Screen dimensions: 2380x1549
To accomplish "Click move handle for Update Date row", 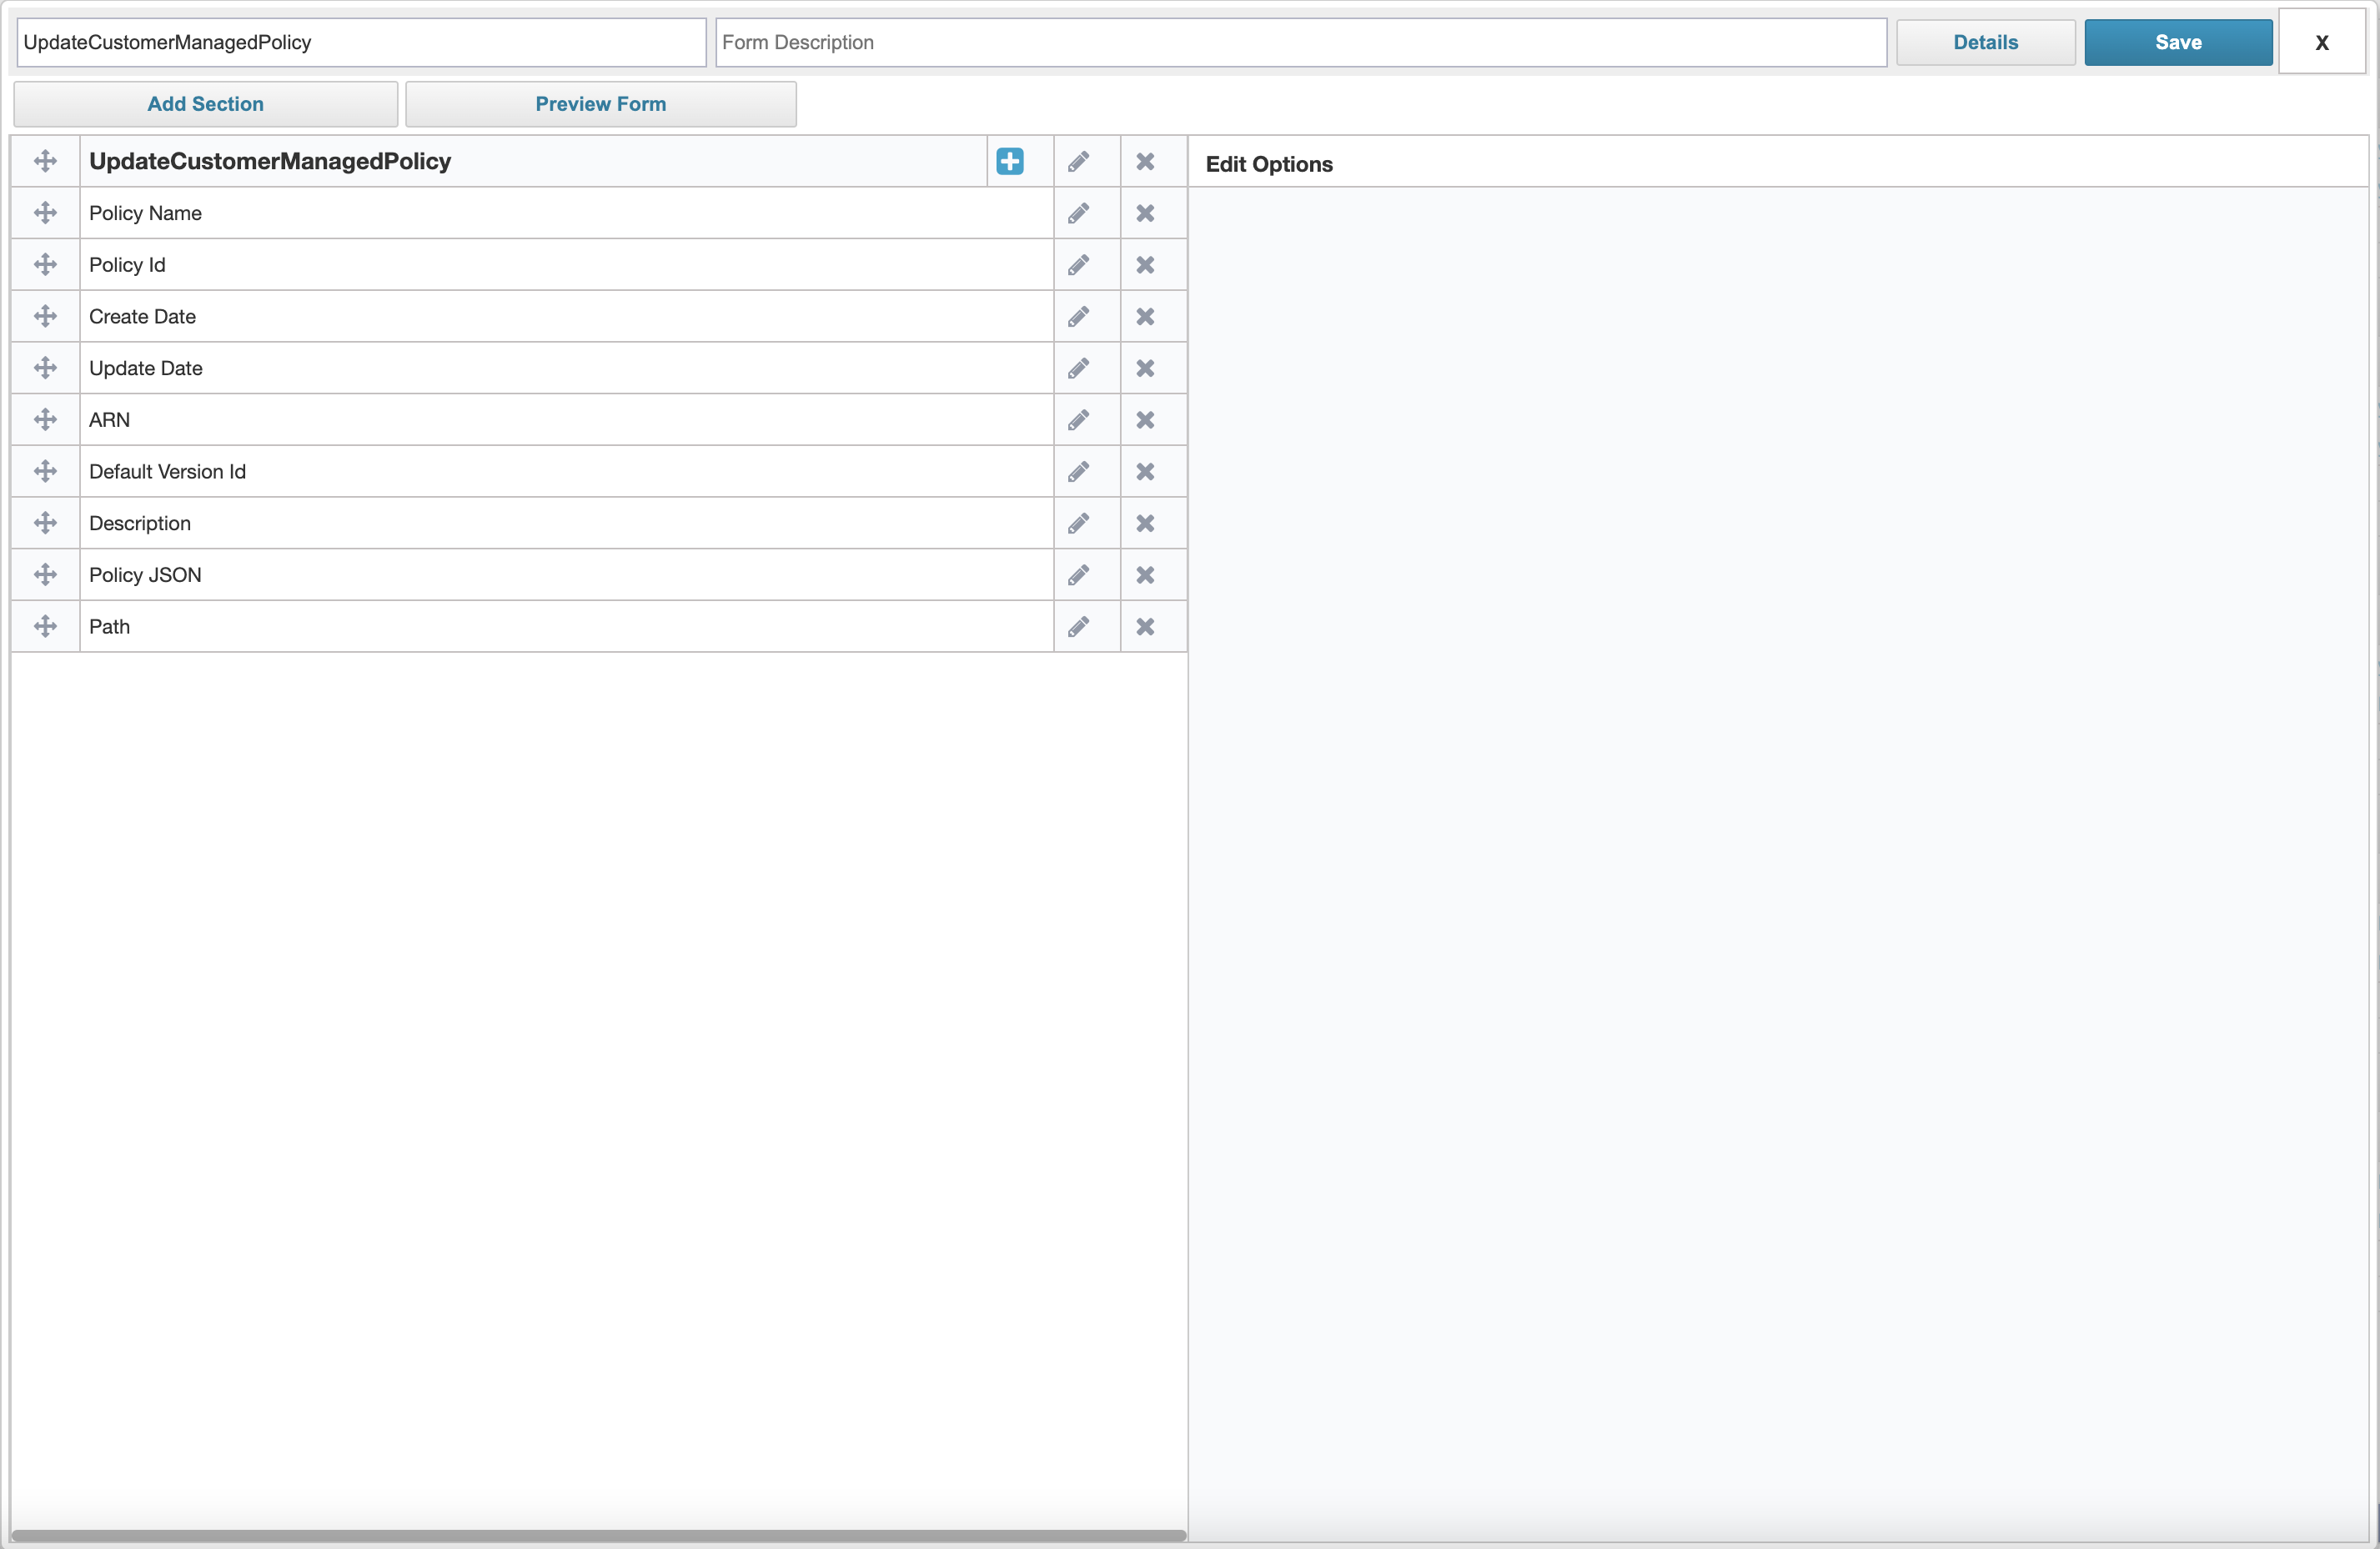I will point(45,368).
